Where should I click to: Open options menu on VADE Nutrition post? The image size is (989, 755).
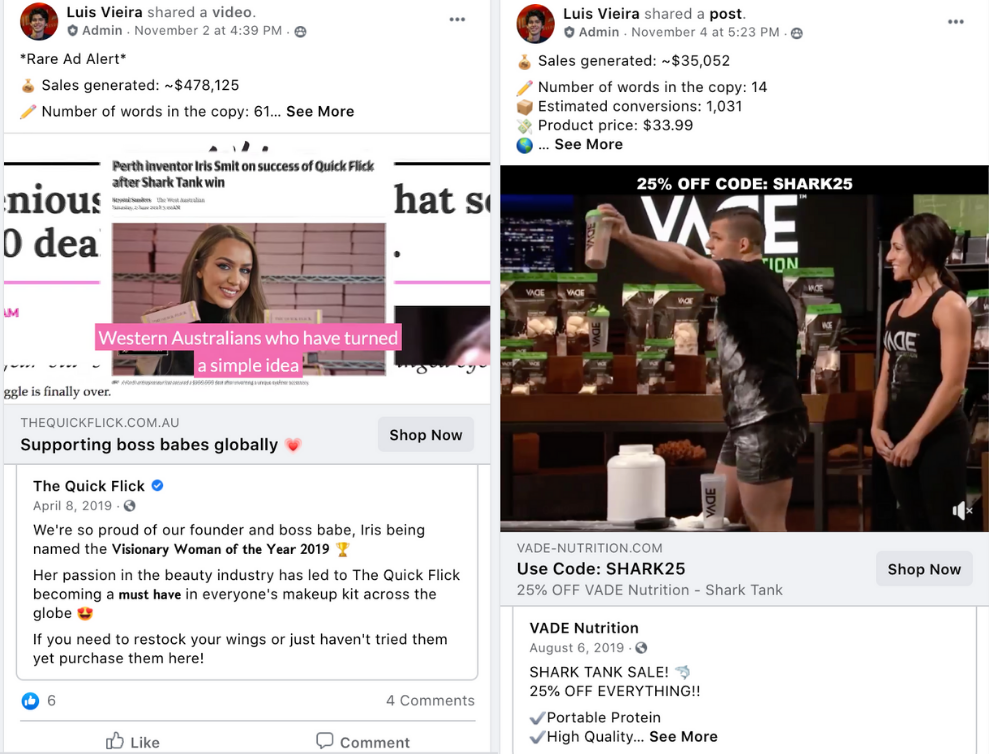pyautogui.click(x=956, y=21)
